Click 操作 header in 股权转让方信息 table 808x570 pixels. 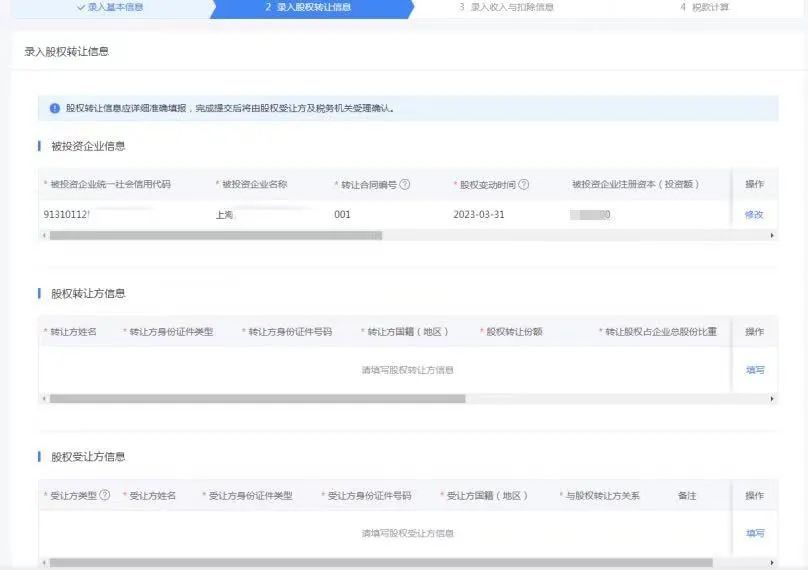(x=754, y=331)
